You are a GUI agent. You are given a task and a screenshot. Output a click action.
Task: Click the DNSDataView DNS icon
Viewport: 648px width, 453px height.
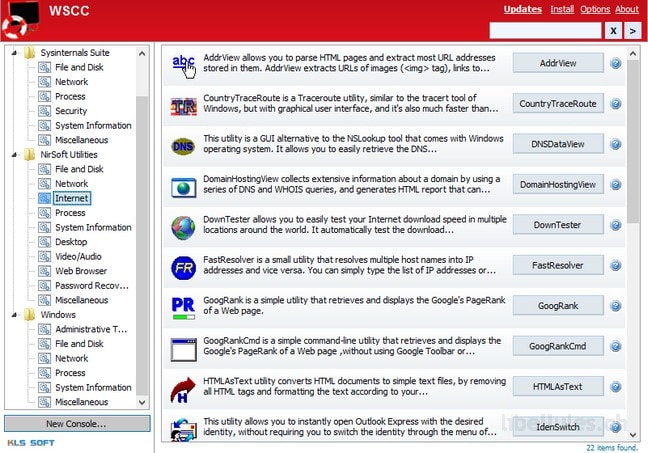coord(183,146)
